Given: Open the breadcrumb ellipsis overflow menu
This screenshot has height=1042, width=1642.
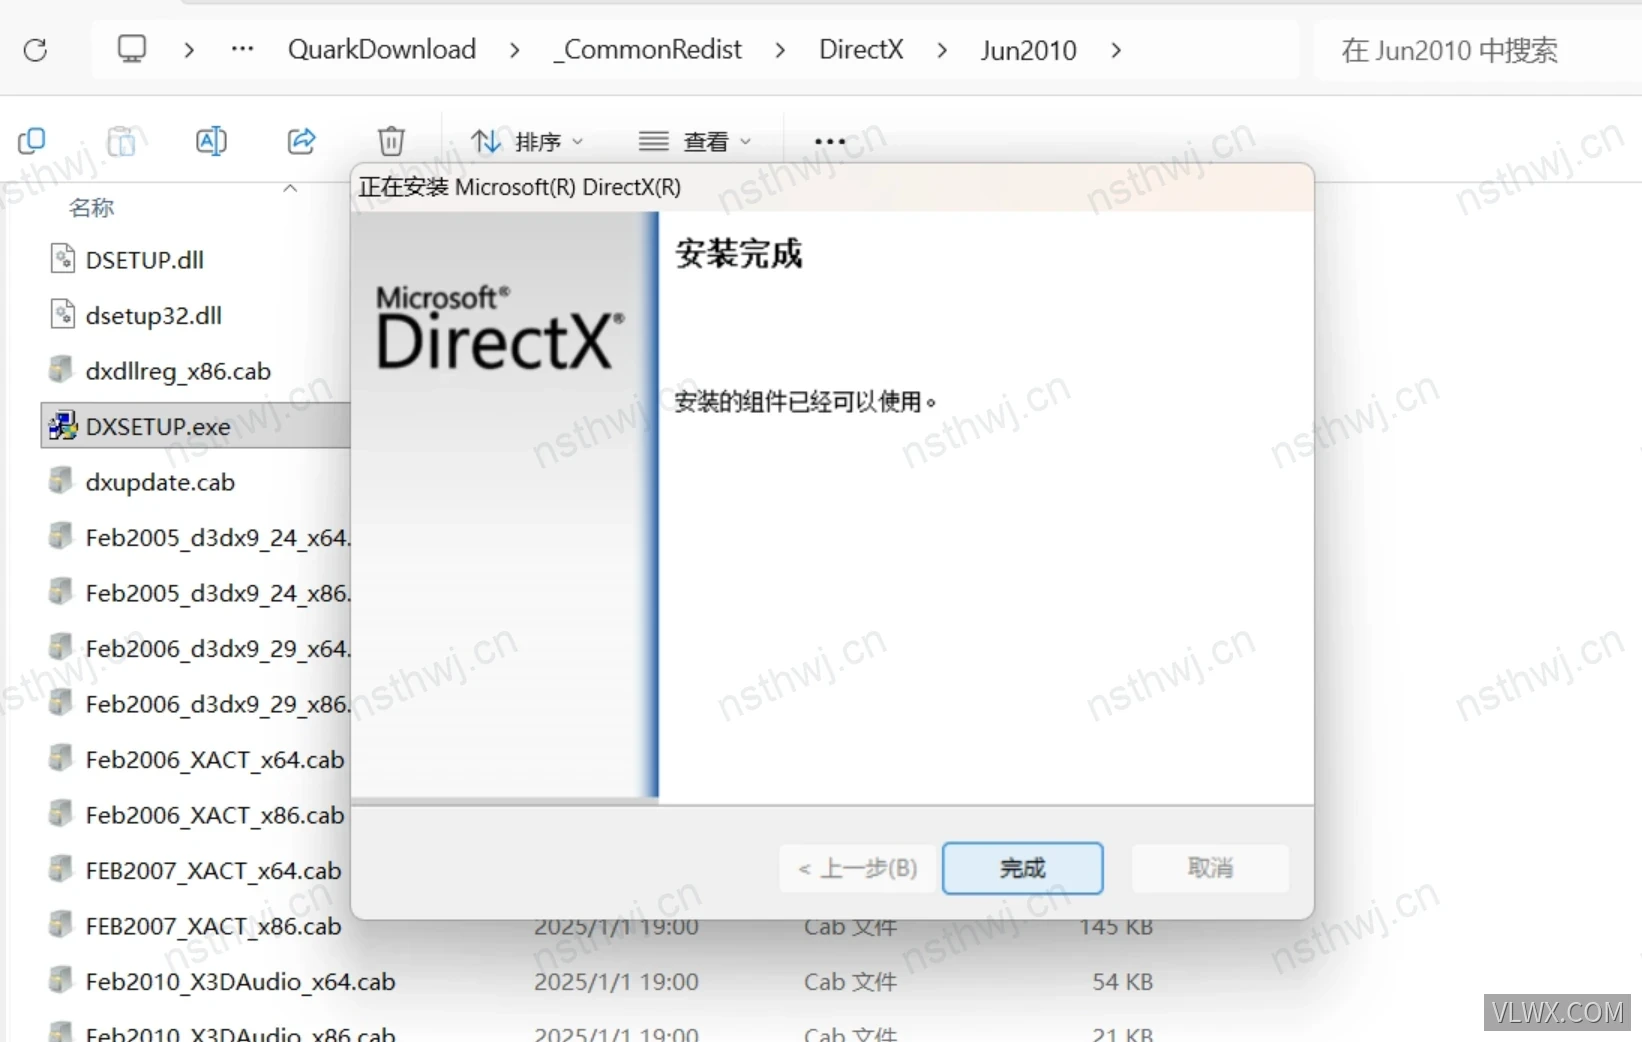Looking at the screenshot, I should [242, 49].
